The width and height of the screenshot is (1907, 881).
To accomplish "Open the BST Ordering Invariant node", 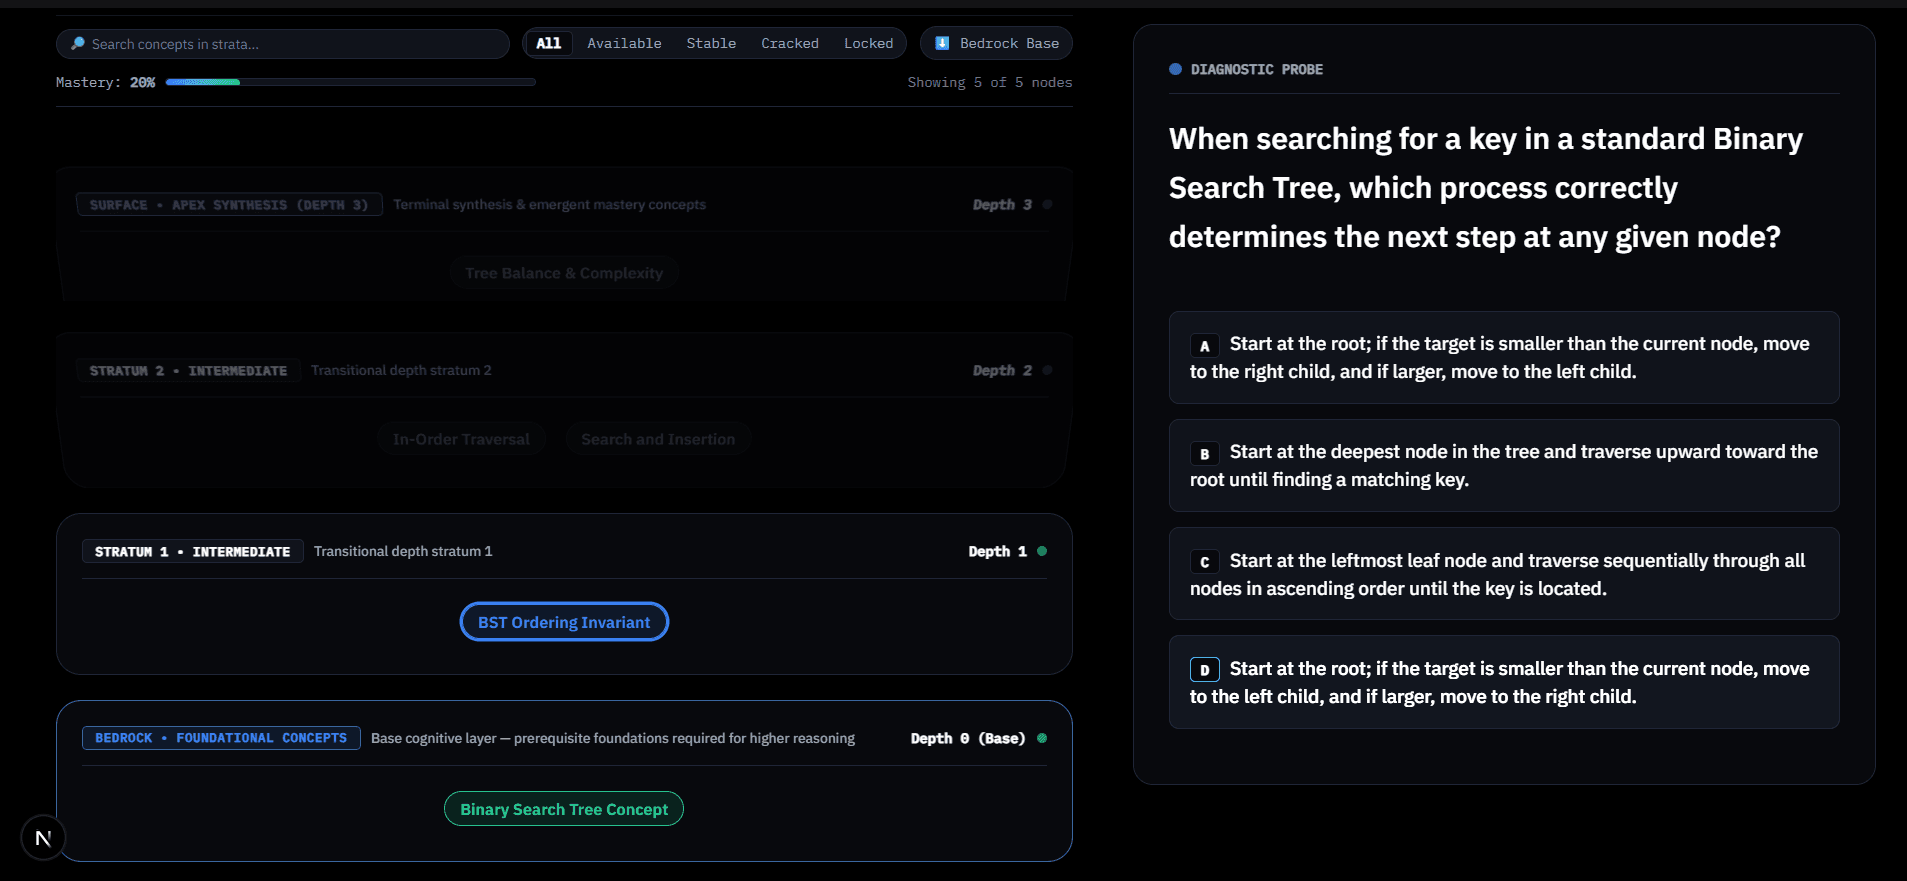I will point(564,622).
